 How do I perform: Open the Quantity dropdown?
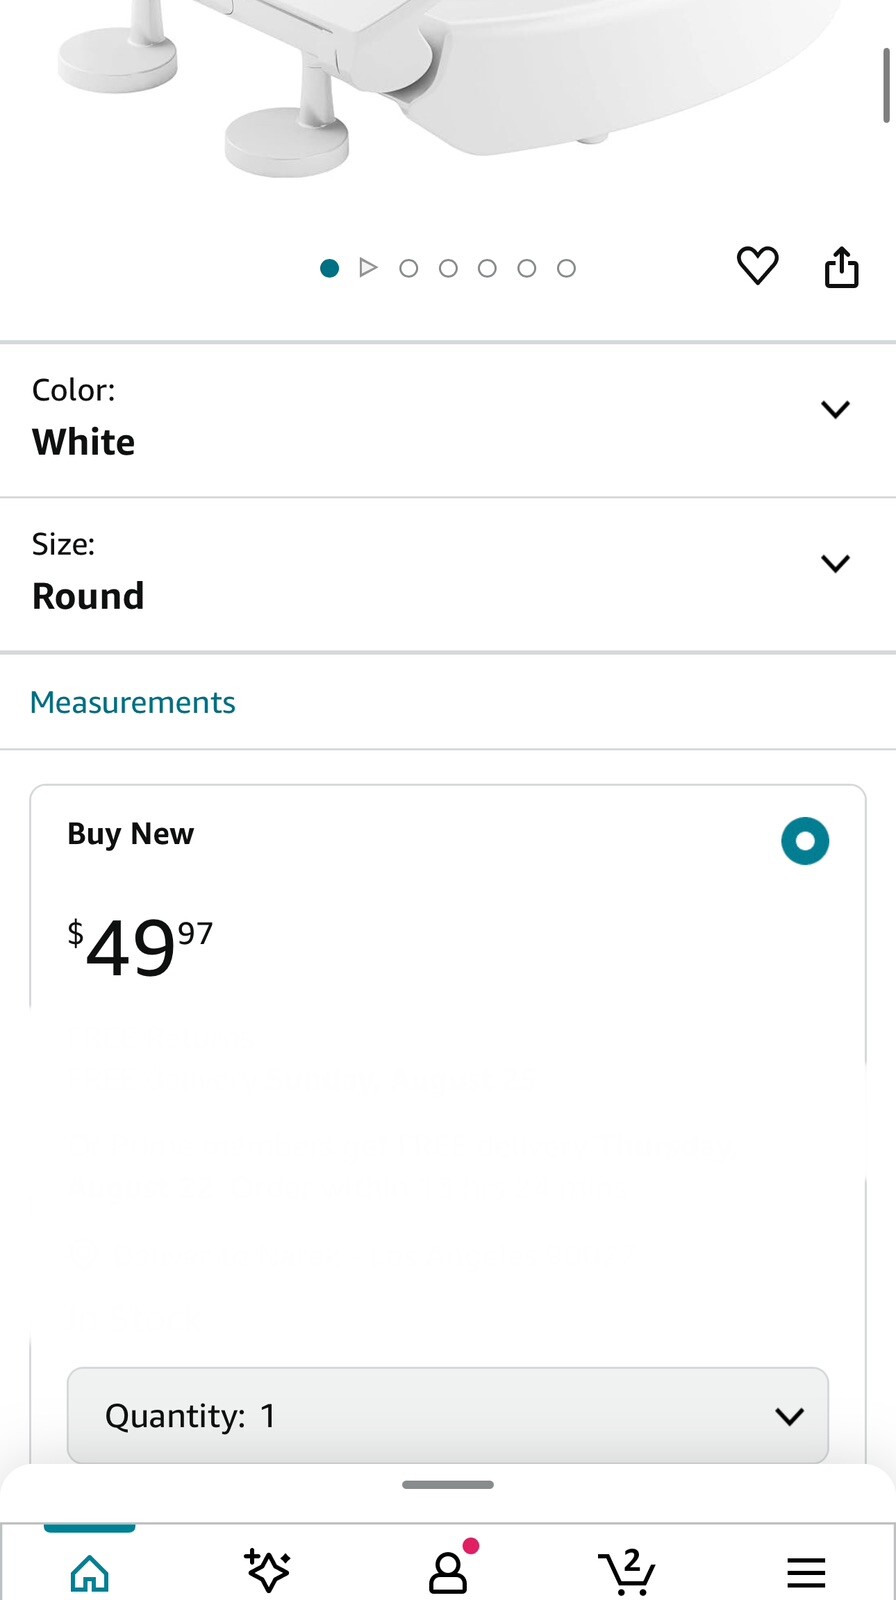tap(447, 1415)
